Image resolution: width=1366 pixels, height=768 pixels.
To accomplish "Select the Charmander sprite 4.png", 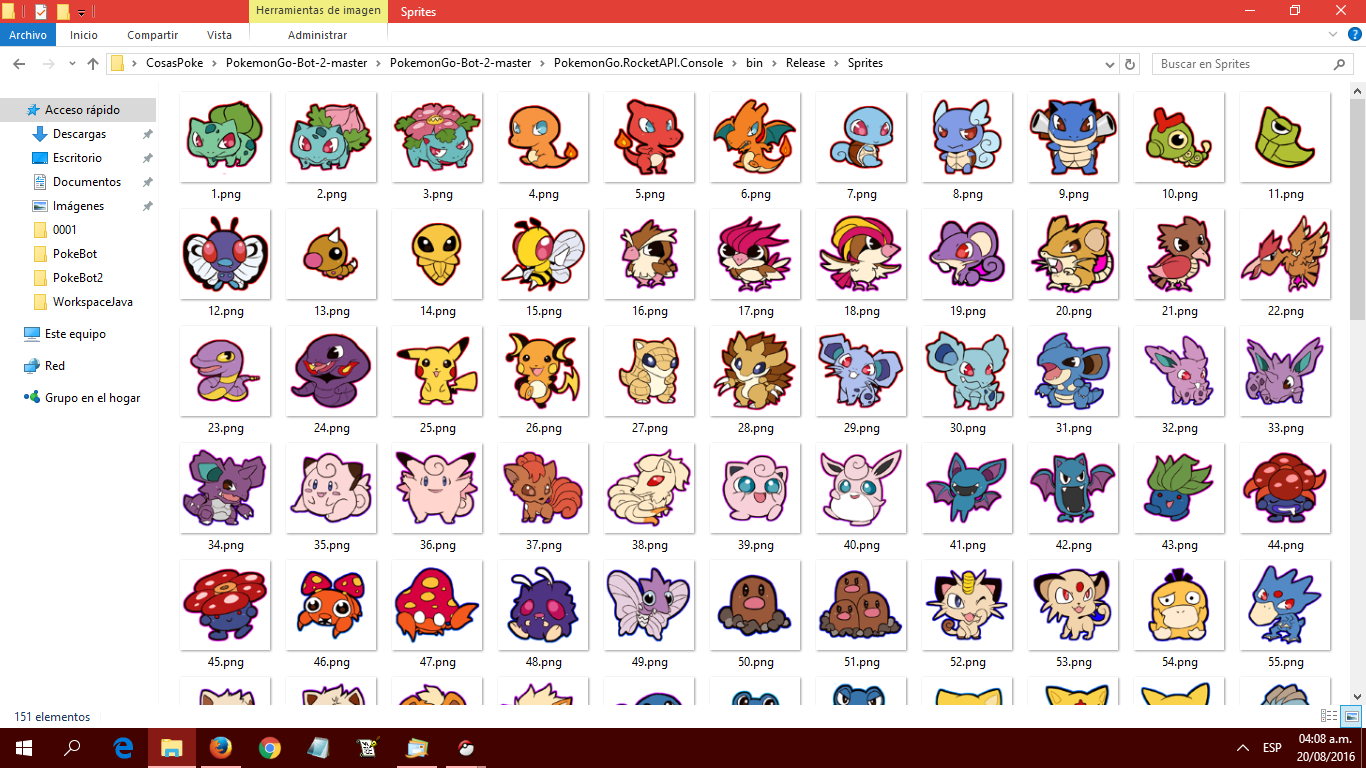I will pos(543,137).
